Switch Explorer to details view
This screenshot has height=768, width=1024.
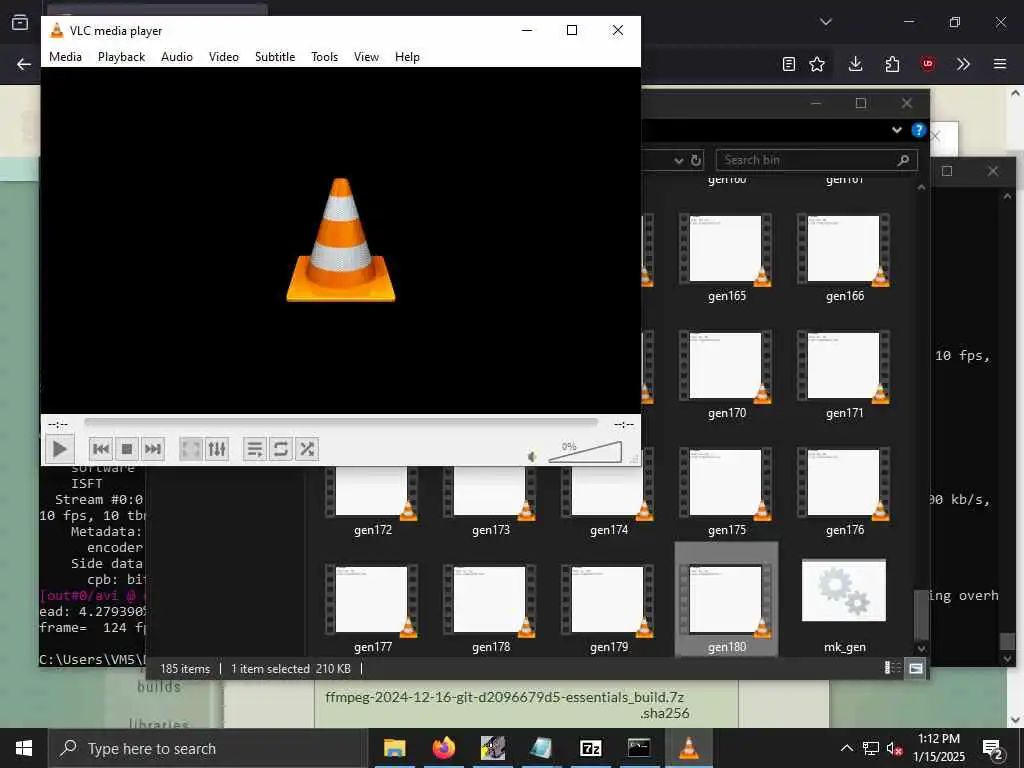click(x=892, y=668)
